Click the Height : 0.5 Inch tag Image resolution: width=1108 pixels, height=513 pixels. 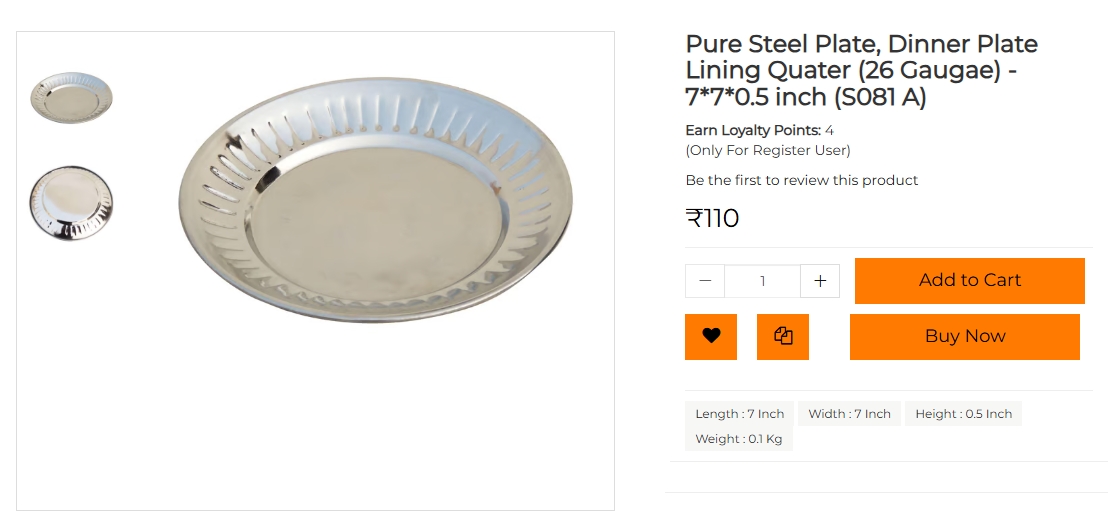(x=963, y=414)
